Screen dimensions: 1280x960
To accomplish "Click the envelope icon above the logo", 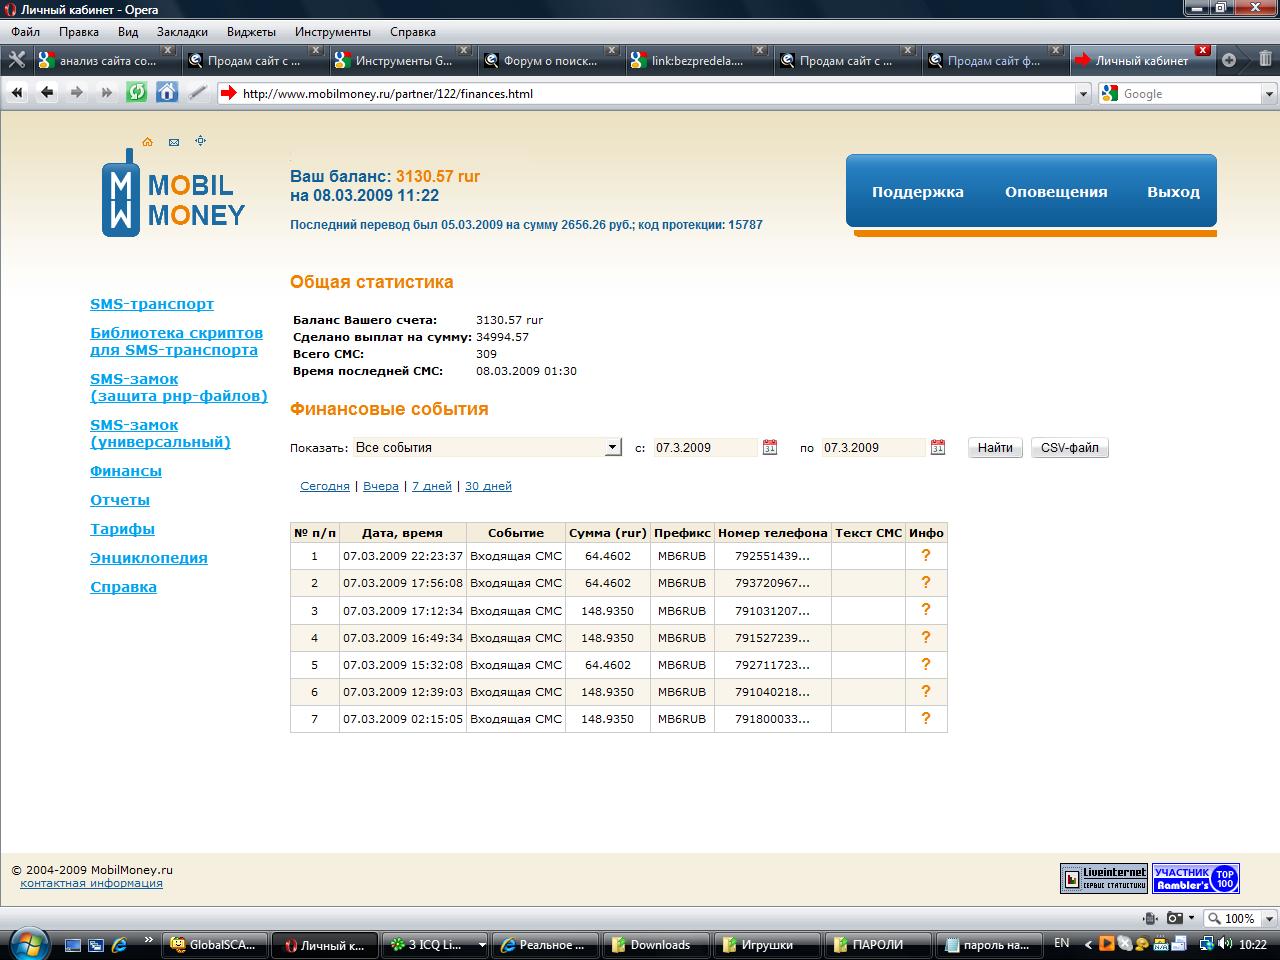I will [x=174, y=142].
